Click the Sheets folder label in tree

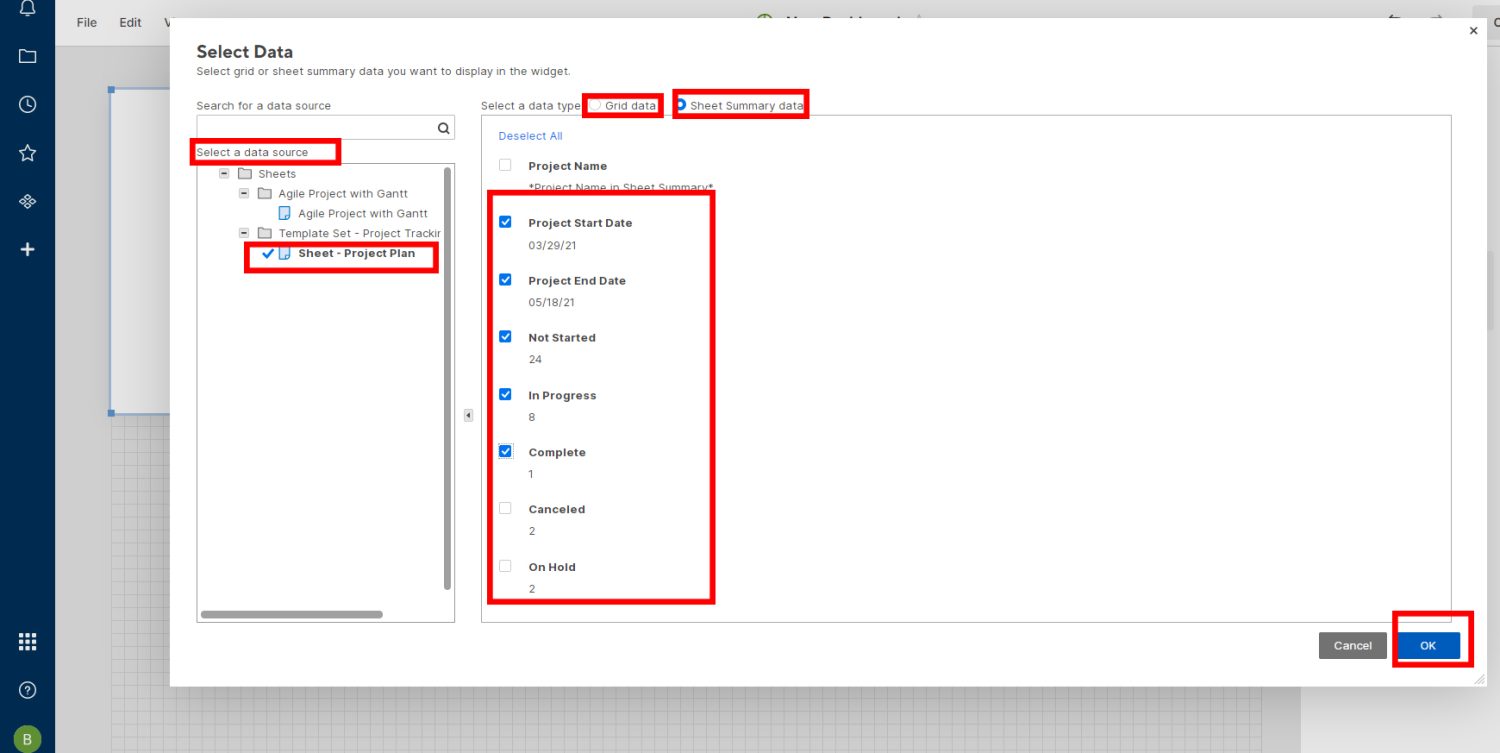coord(277,174)
